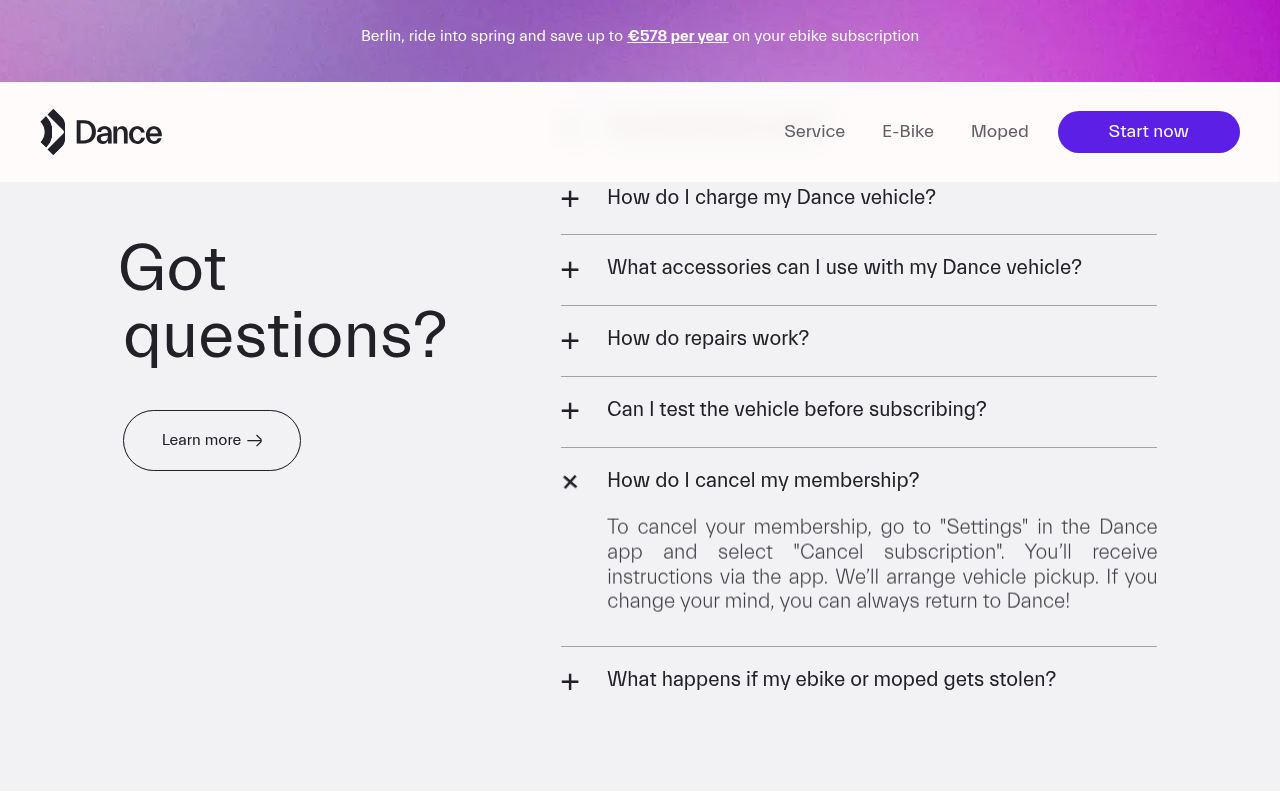Expand plus icon for accessories question
Viewport: 1280px width, 800px height.
(x=570, y=270)
